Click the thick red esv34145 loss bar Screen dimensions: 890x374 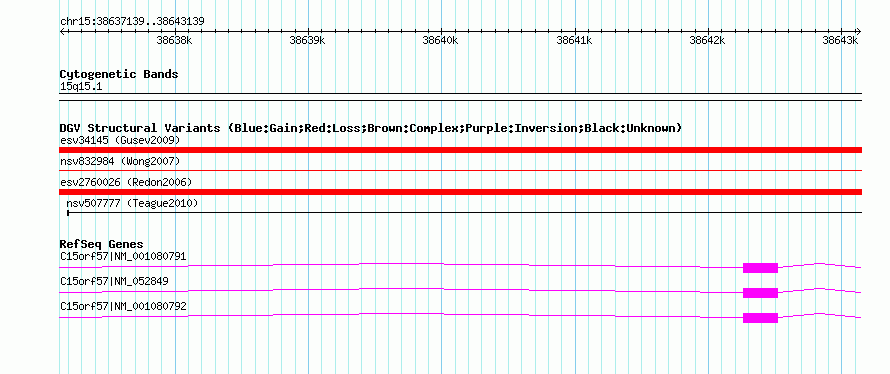pyautogui.click(x=460, y=150)
